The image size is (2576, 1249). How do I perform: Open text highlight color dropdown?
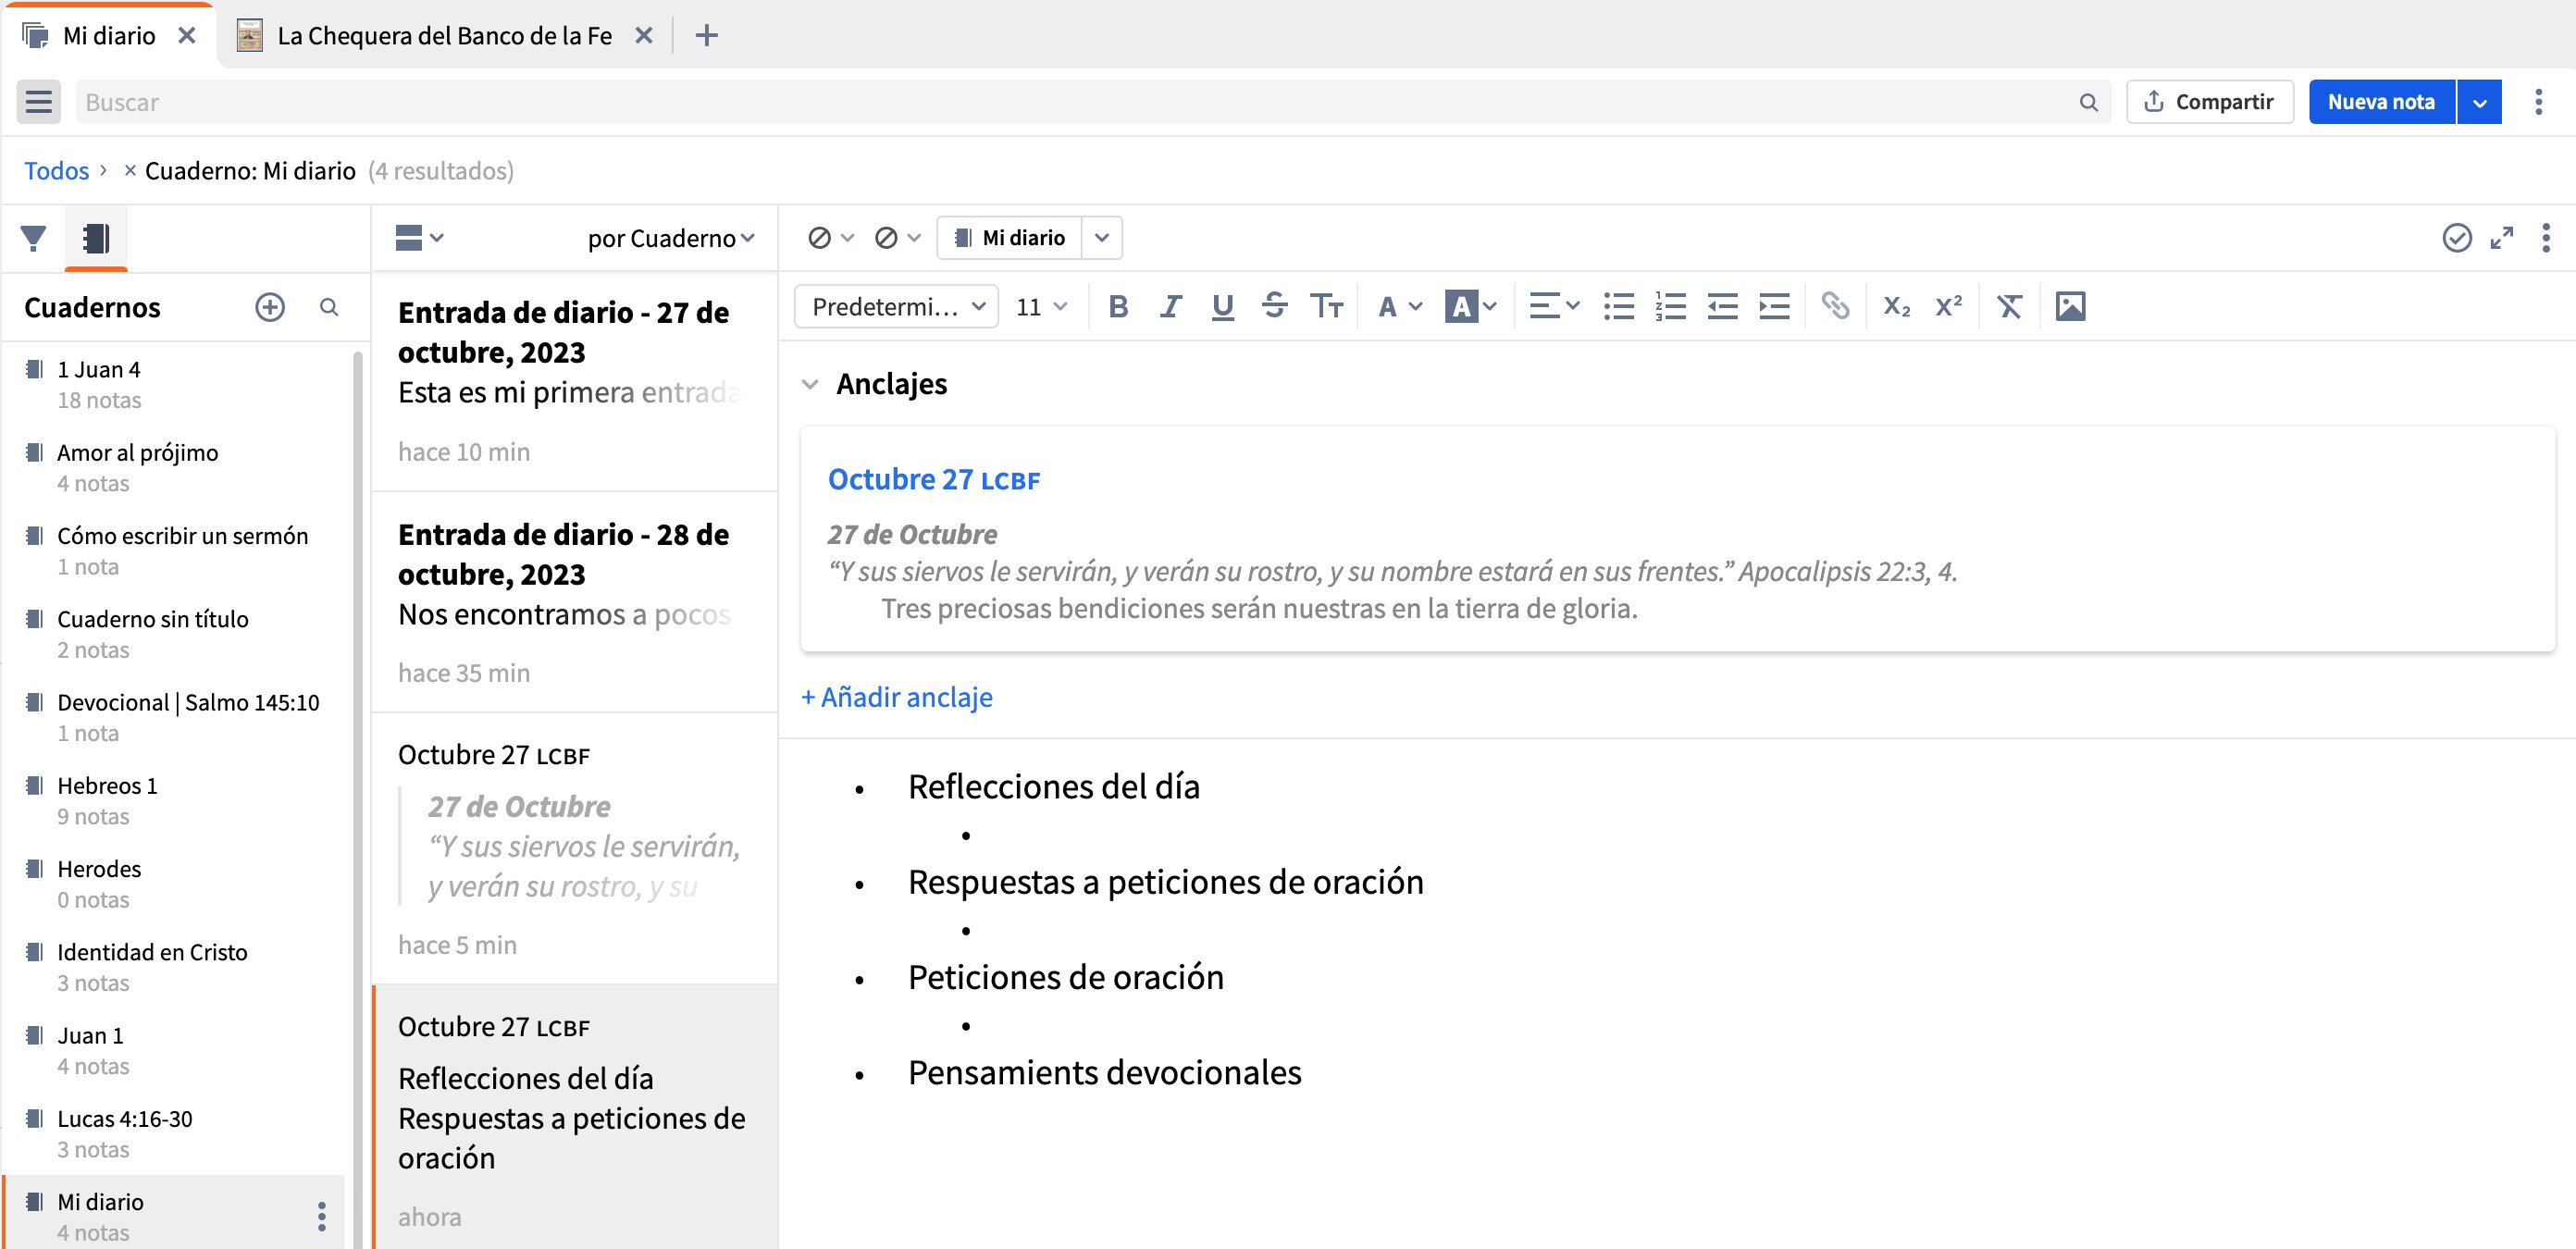pyautogui.click(x=1470, y=306)
